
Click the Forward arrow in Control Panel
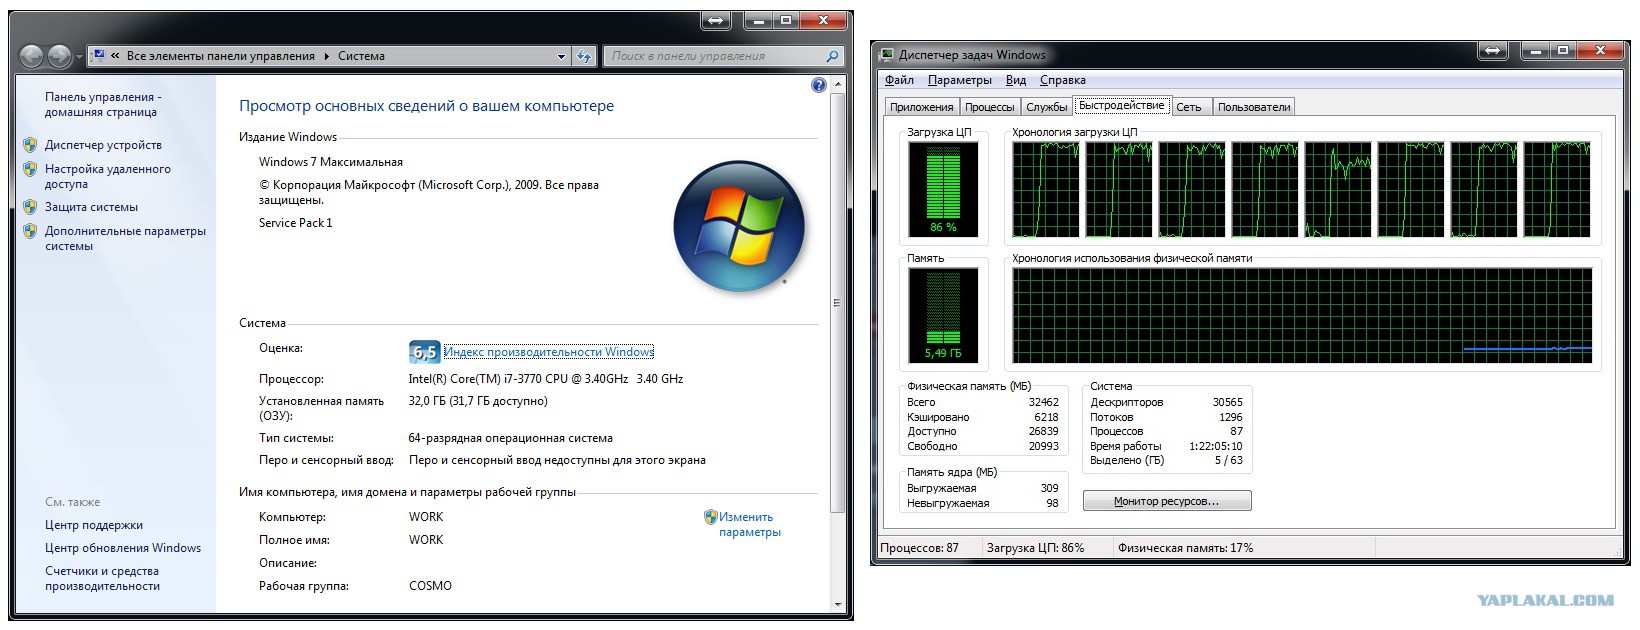click(60, 56)
